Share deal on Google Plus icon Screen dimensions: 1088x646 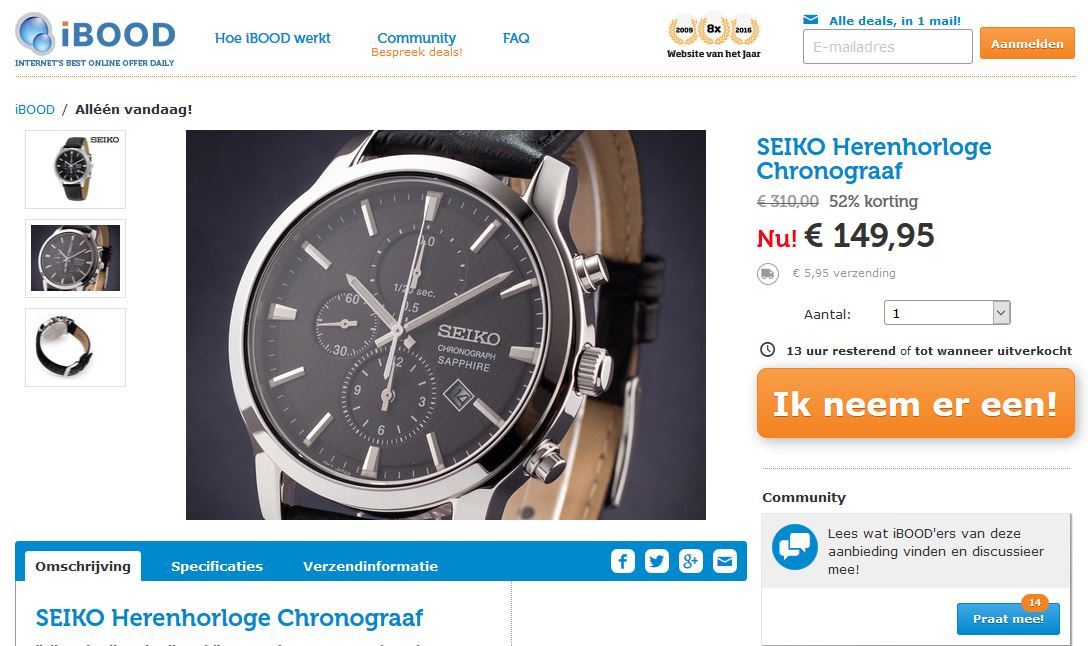tap(690, 561)
